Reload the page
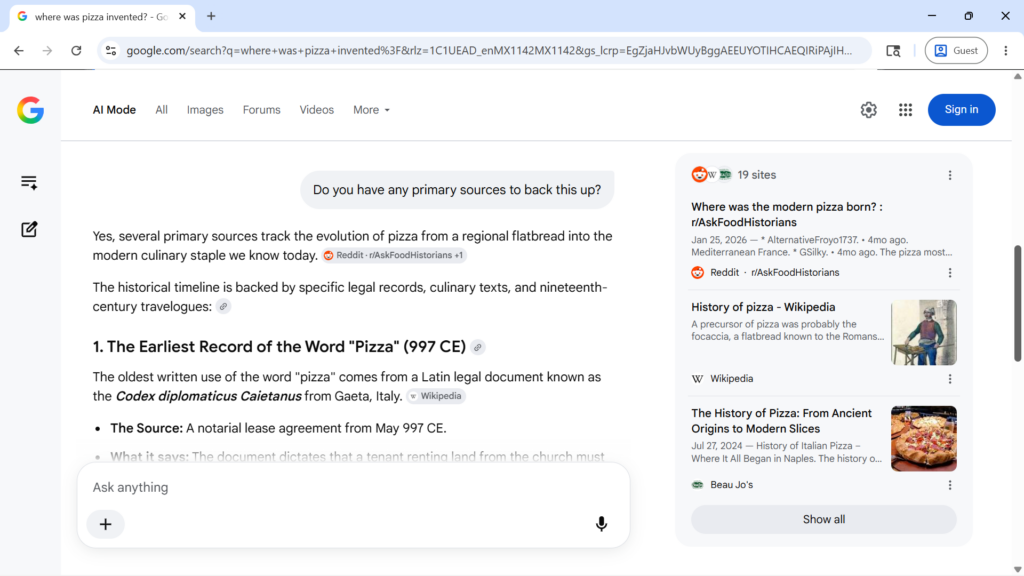 coord(76,50)
